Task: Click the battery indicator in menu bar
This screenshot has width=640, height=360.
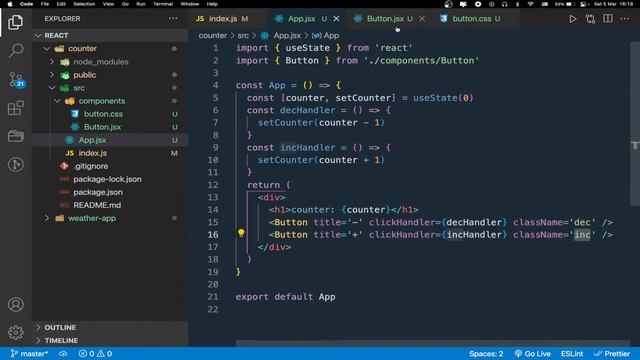Action: pyautogui.click(x=565, y=4)
